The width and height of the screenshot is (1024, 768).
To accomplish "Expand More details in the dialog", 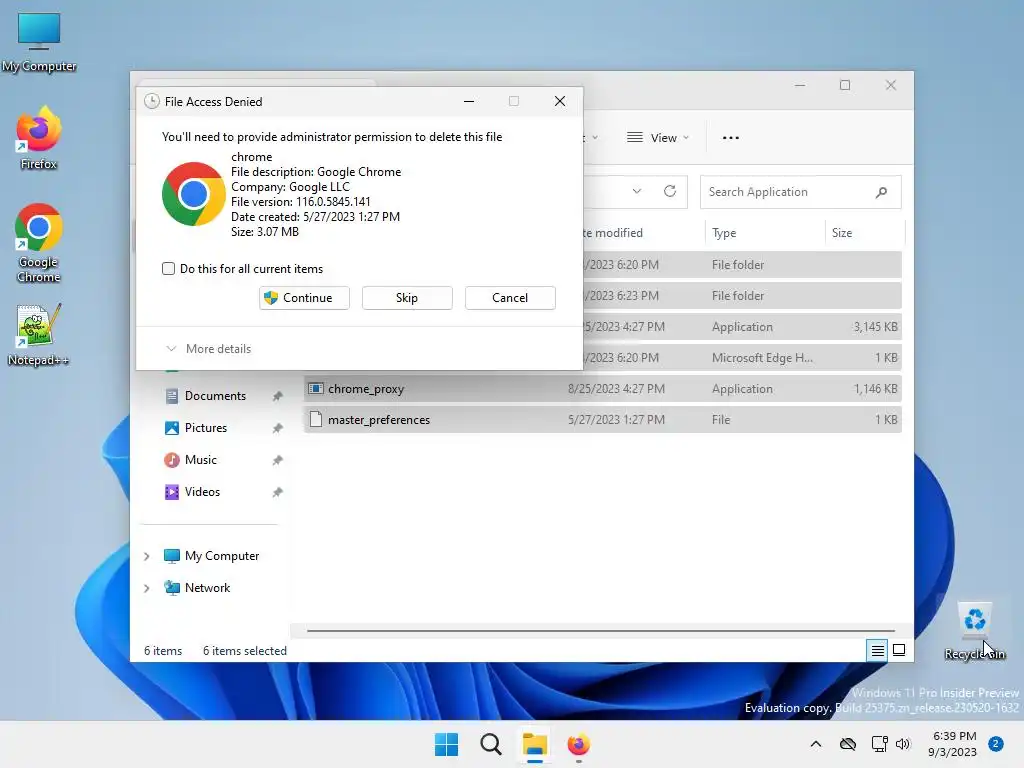I will coord(208,349).
